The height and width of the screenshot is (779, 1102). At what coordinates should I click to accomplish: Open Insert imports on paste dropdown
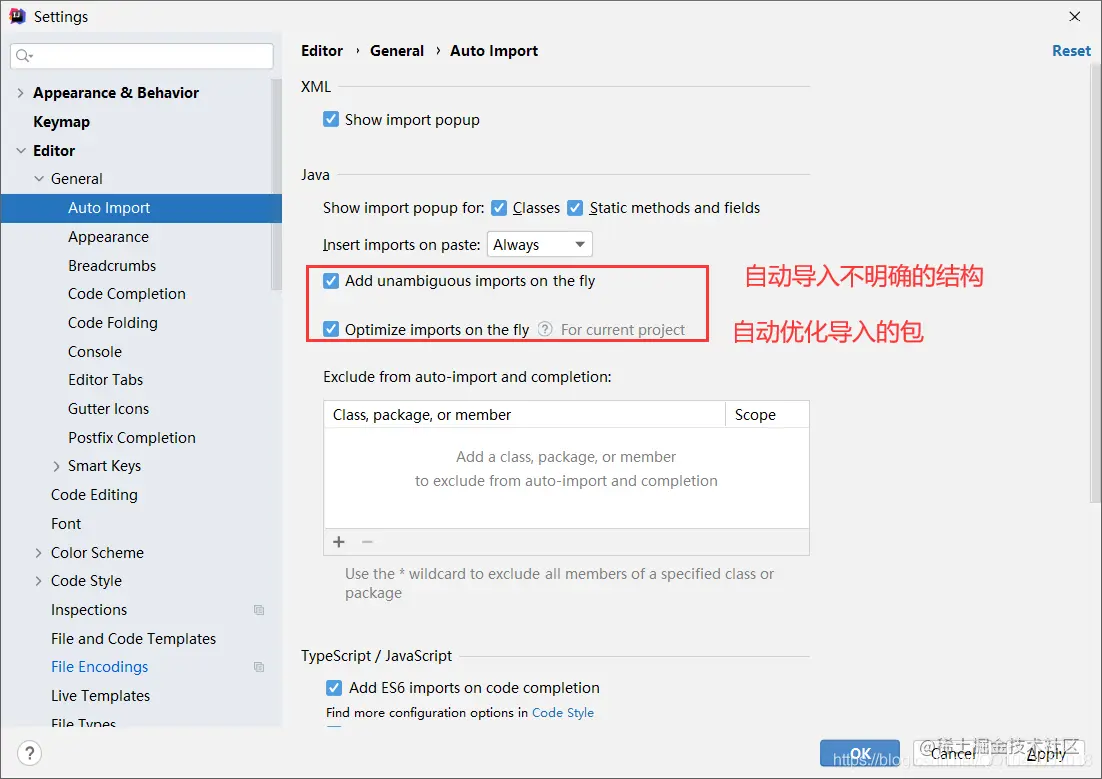pos(540,245)
